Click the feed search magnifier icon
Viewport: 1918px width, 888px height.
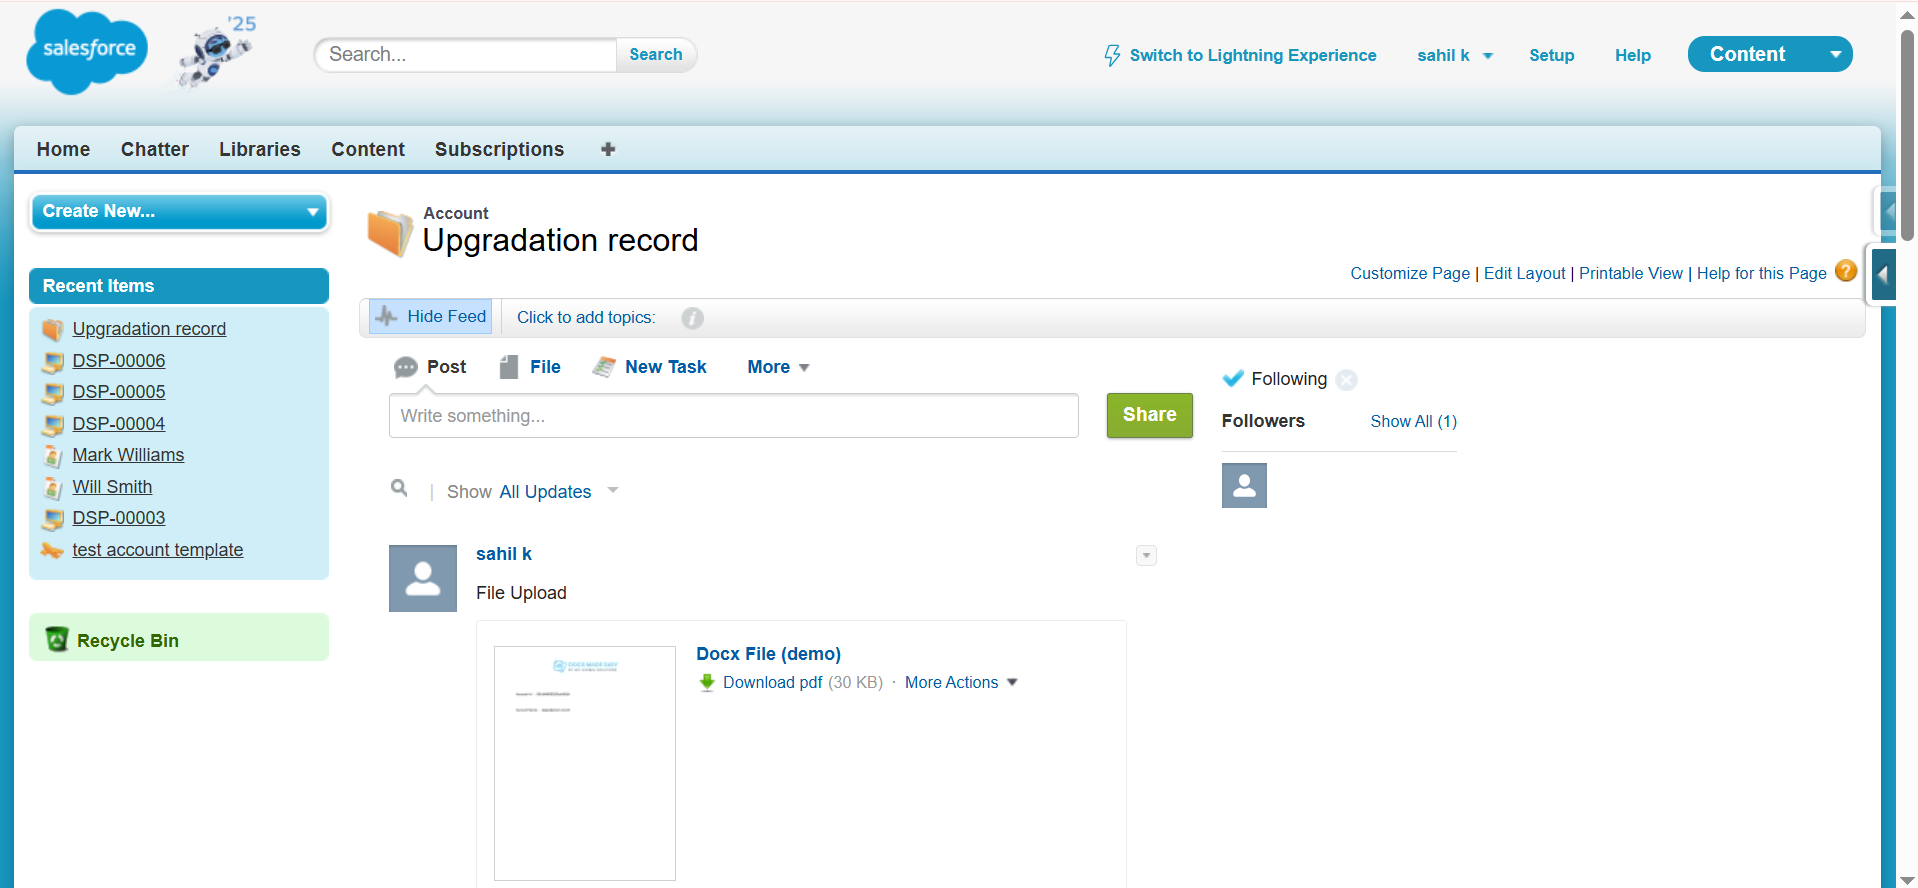(399, 488)
